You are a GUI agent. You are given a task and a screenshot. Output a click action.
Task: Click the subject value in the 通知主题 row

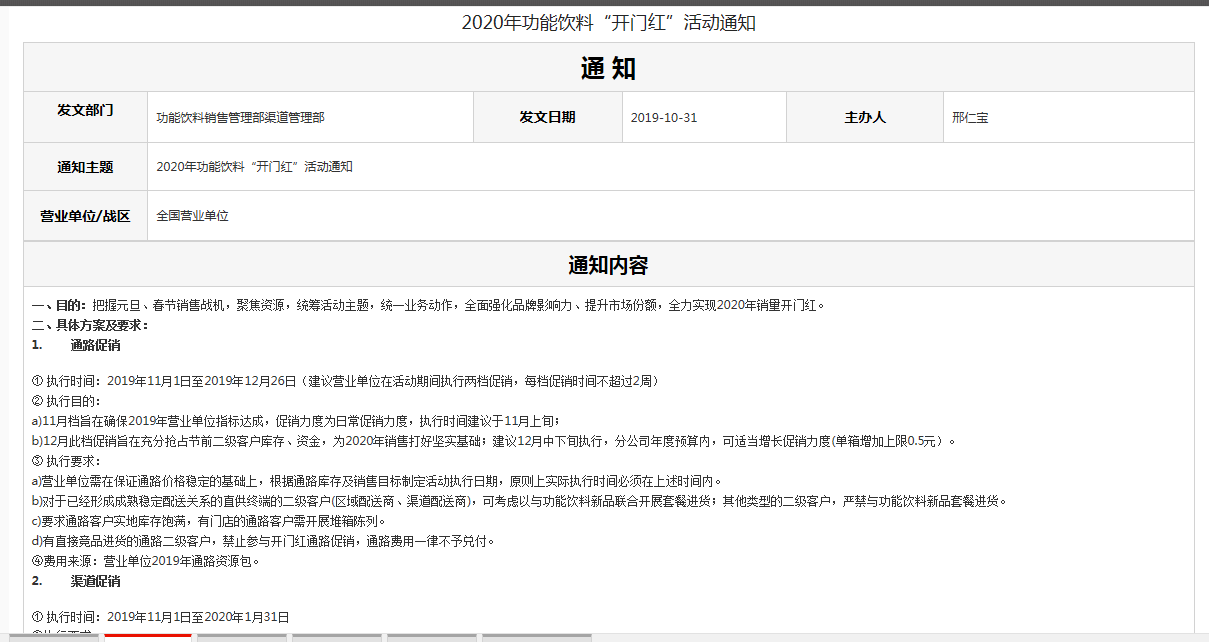click(x=254, y=167)
